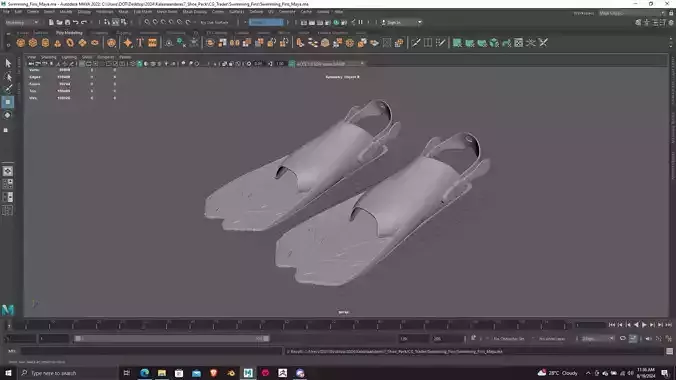Open the frame rate fps dropdown
Screen dimensions: 676x380
click(x=598, y=339)
